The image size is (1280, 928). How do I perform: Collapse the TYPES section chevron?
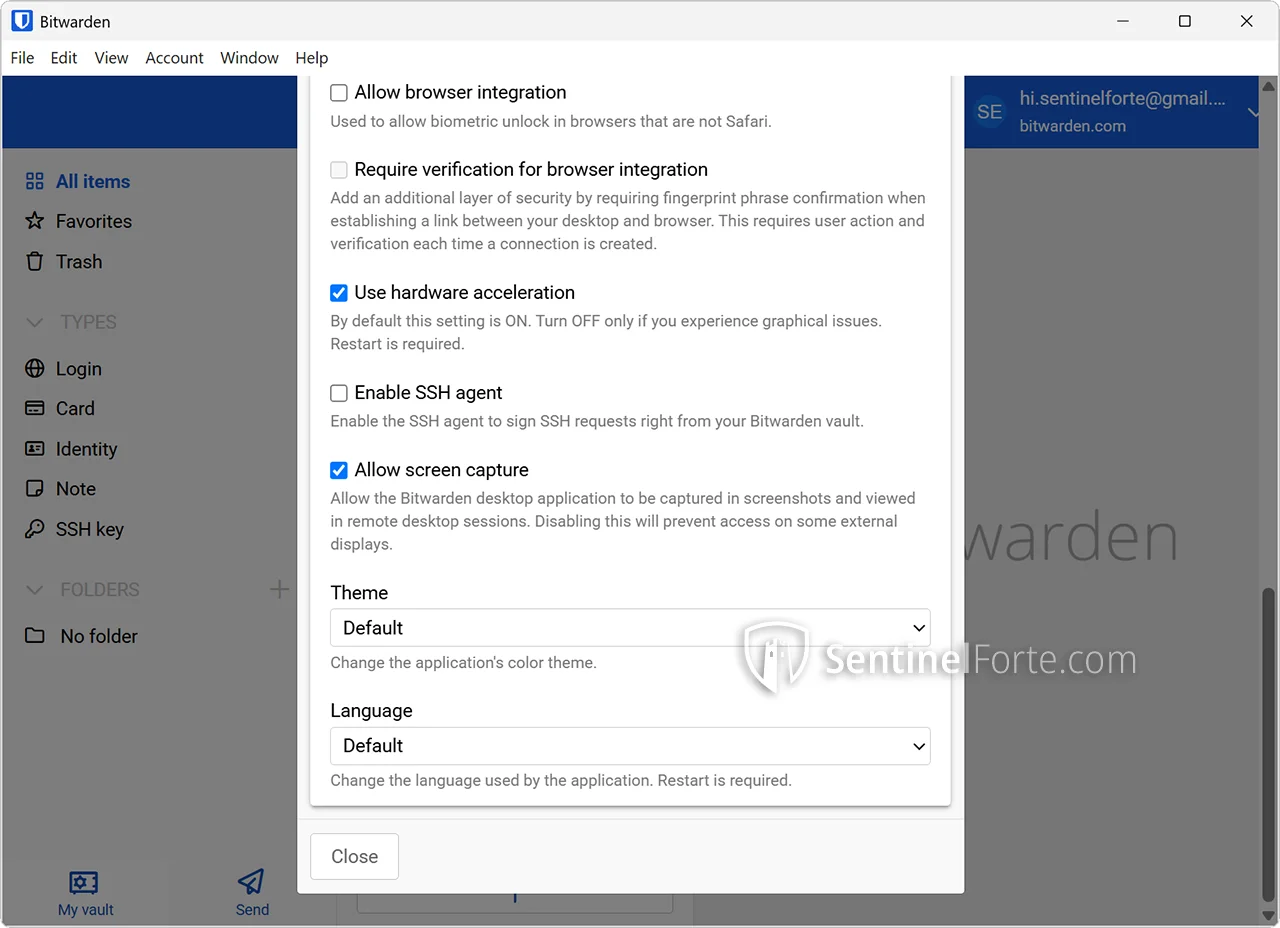pos(35,322)
